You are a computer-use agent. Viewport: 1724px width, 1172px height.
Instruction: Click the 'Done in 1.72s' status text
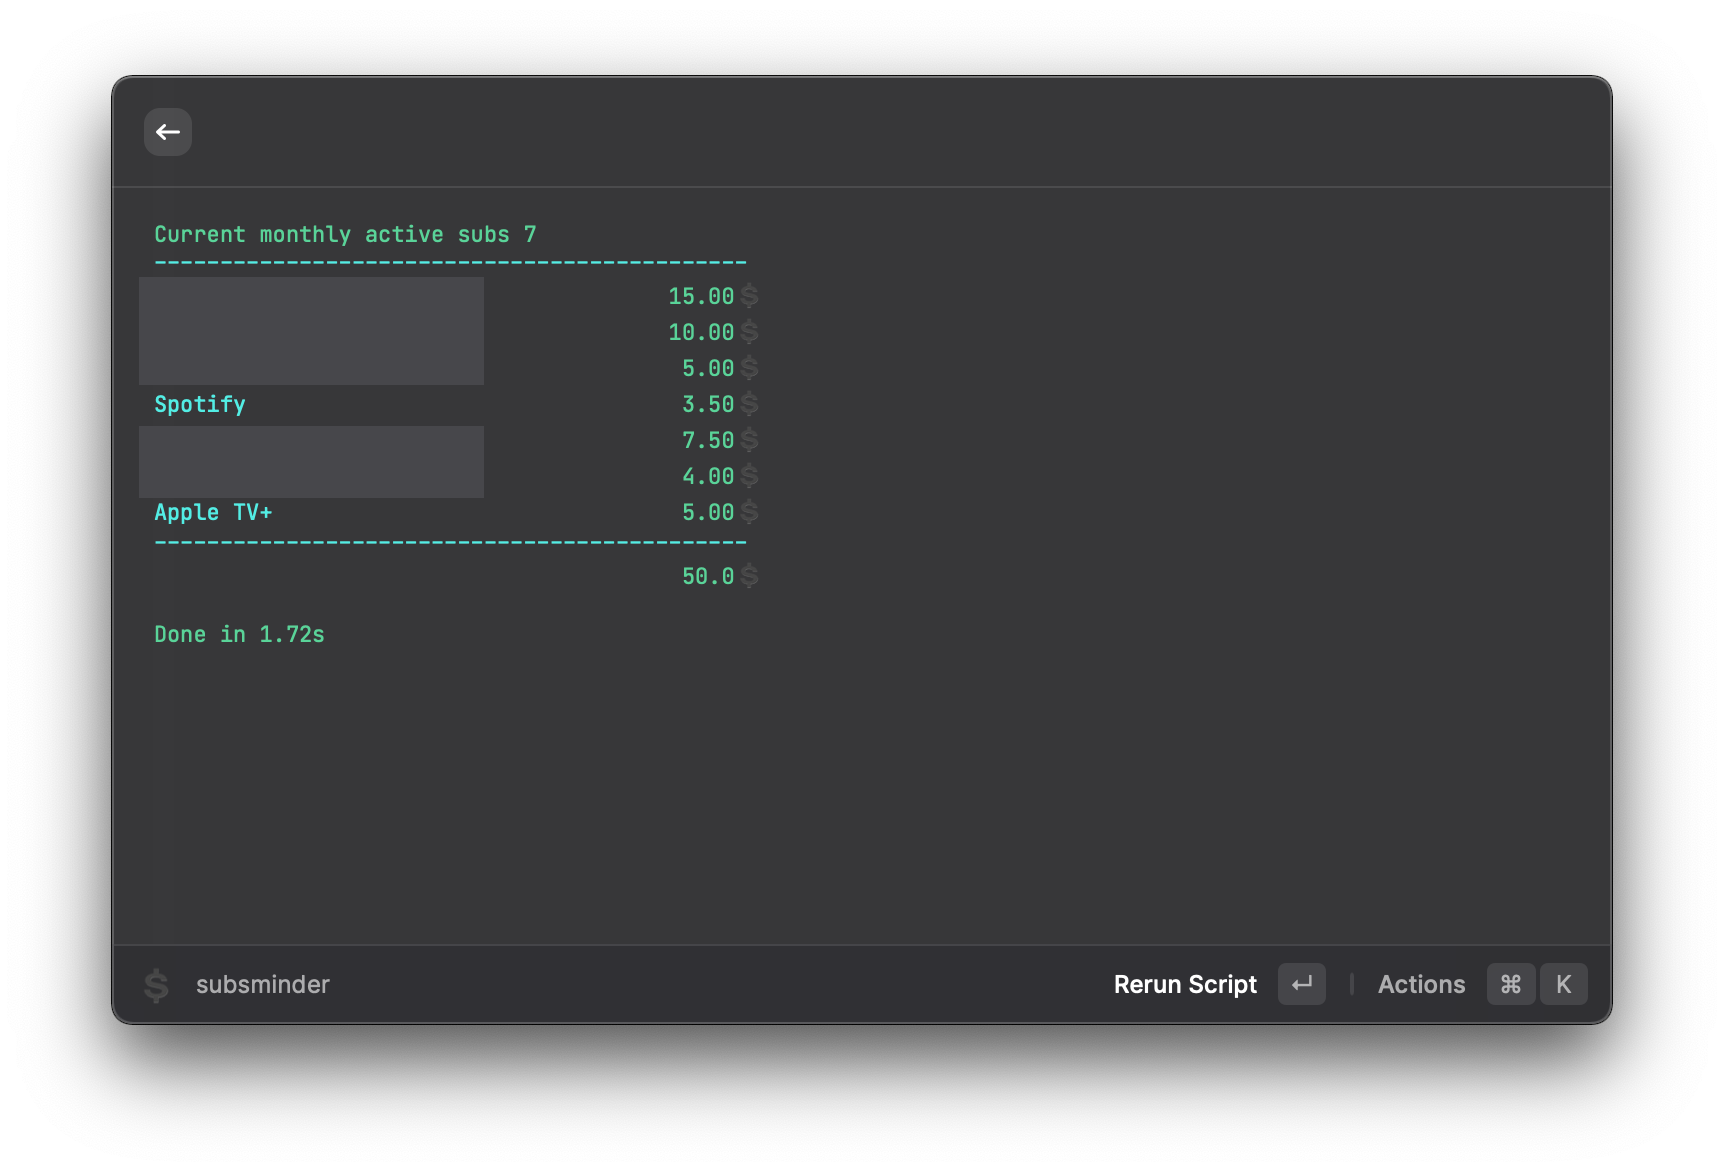239,634
